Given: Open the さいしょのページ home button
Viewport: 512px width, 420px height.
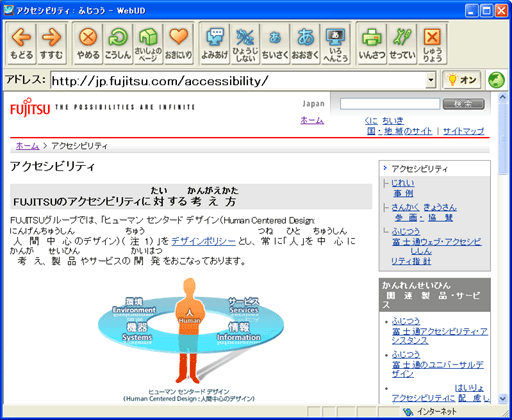Looking at the screenshot, I should (x=148, y=44).
